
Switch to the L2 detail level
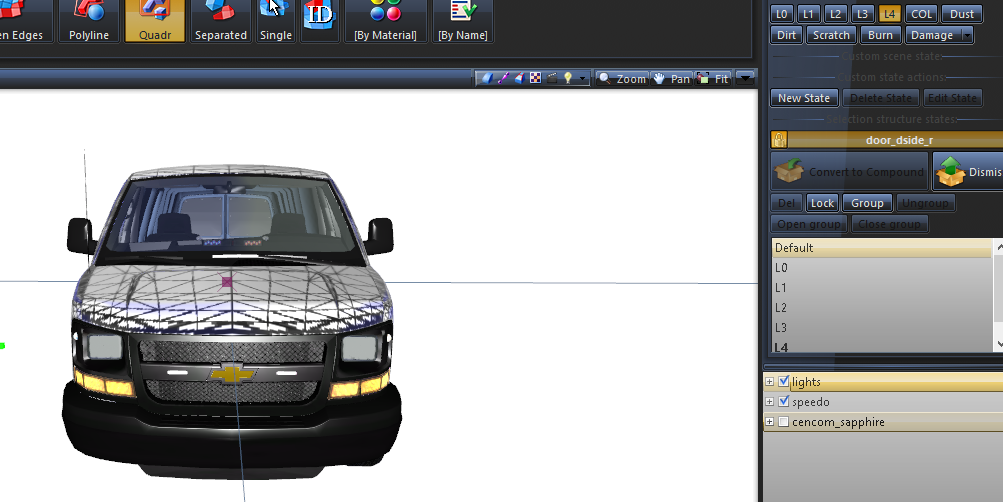pos(835,14)
